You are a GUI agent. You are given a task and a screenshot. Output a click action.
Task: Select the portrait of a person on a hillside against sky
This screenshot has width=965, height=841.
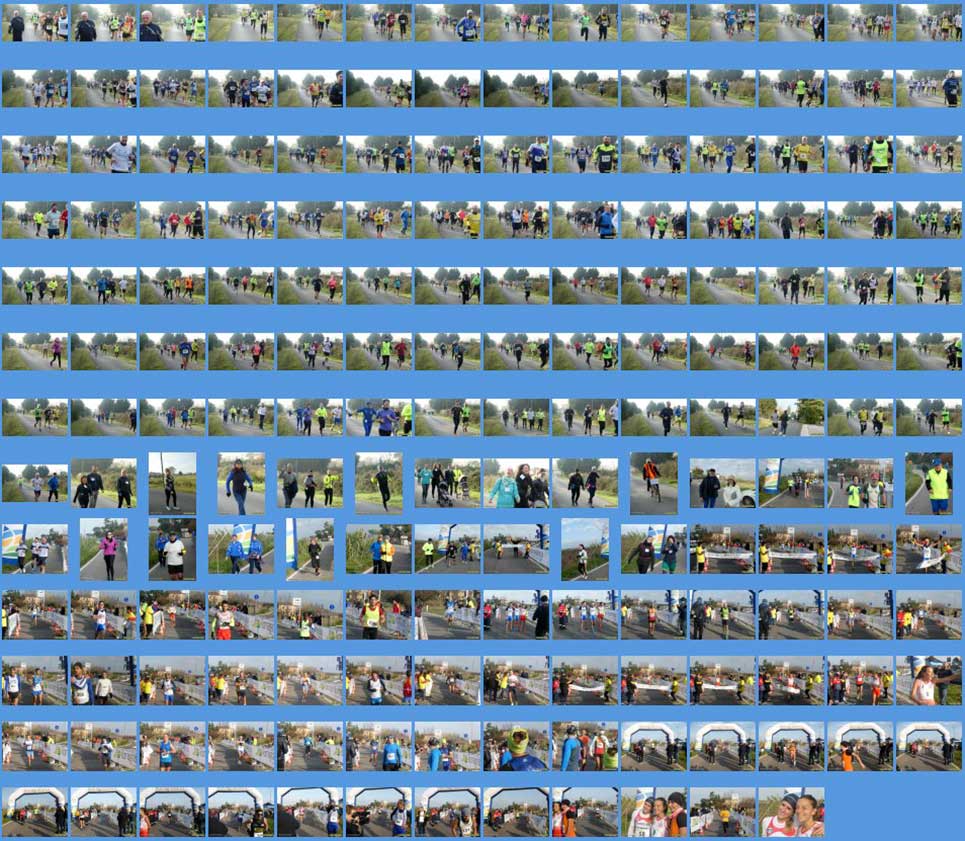585,549
